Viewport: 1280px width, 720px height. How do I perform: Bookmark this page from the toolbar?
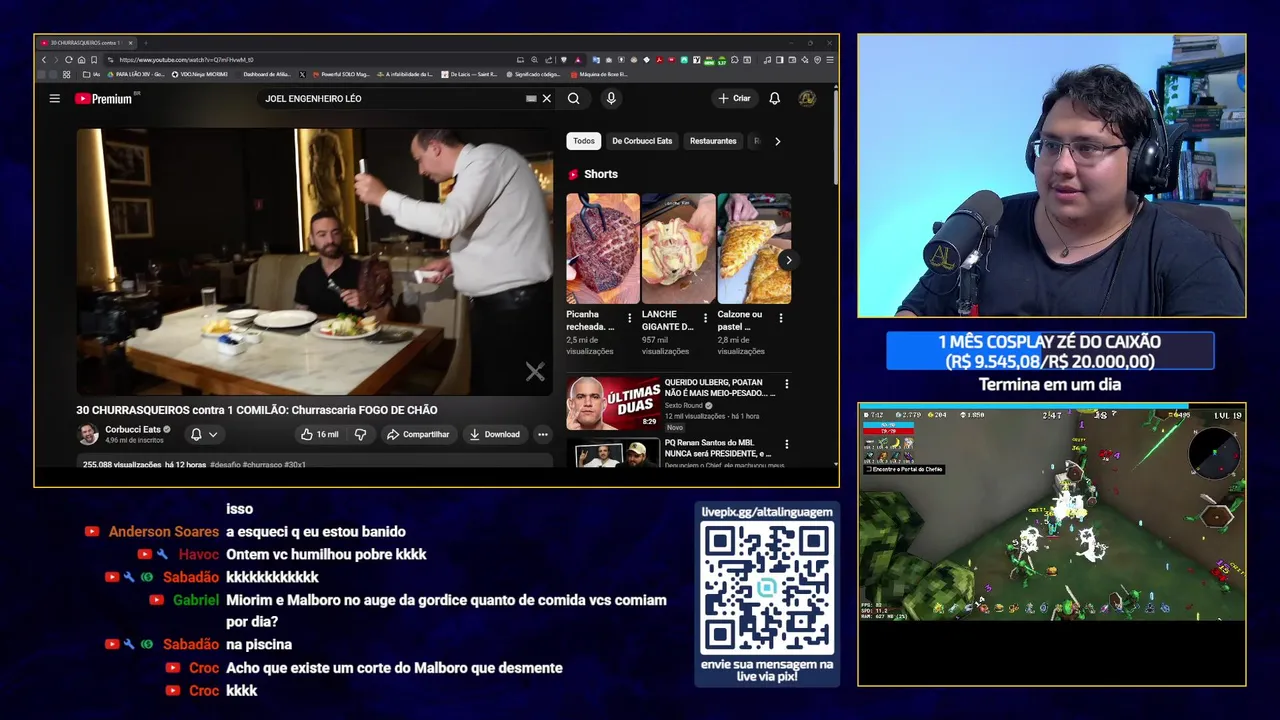coord(94,60)
